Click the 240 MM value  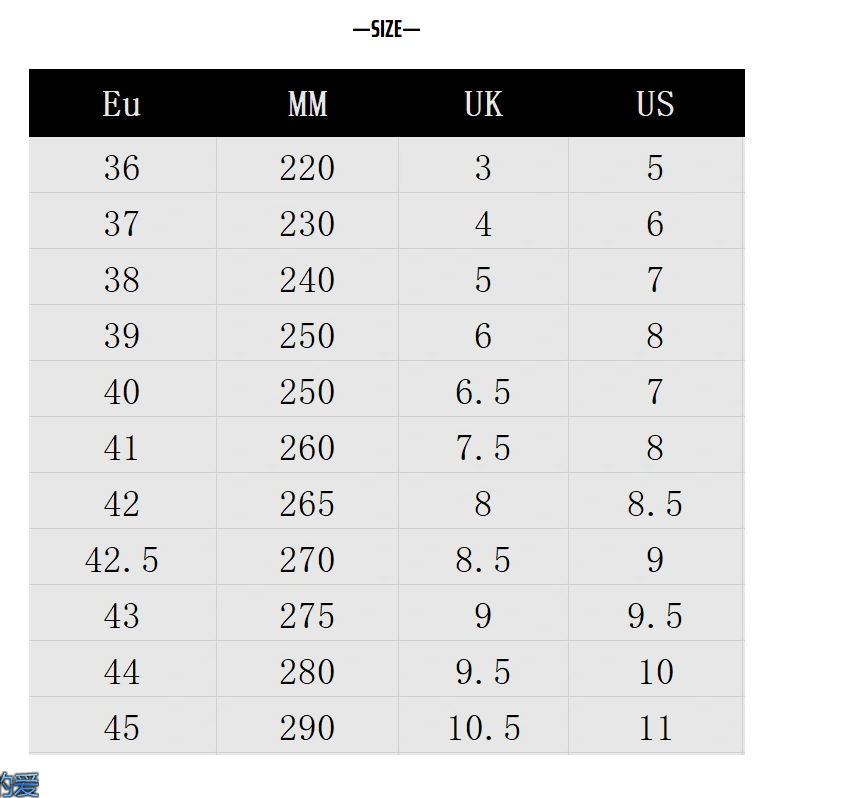point(307,279)
